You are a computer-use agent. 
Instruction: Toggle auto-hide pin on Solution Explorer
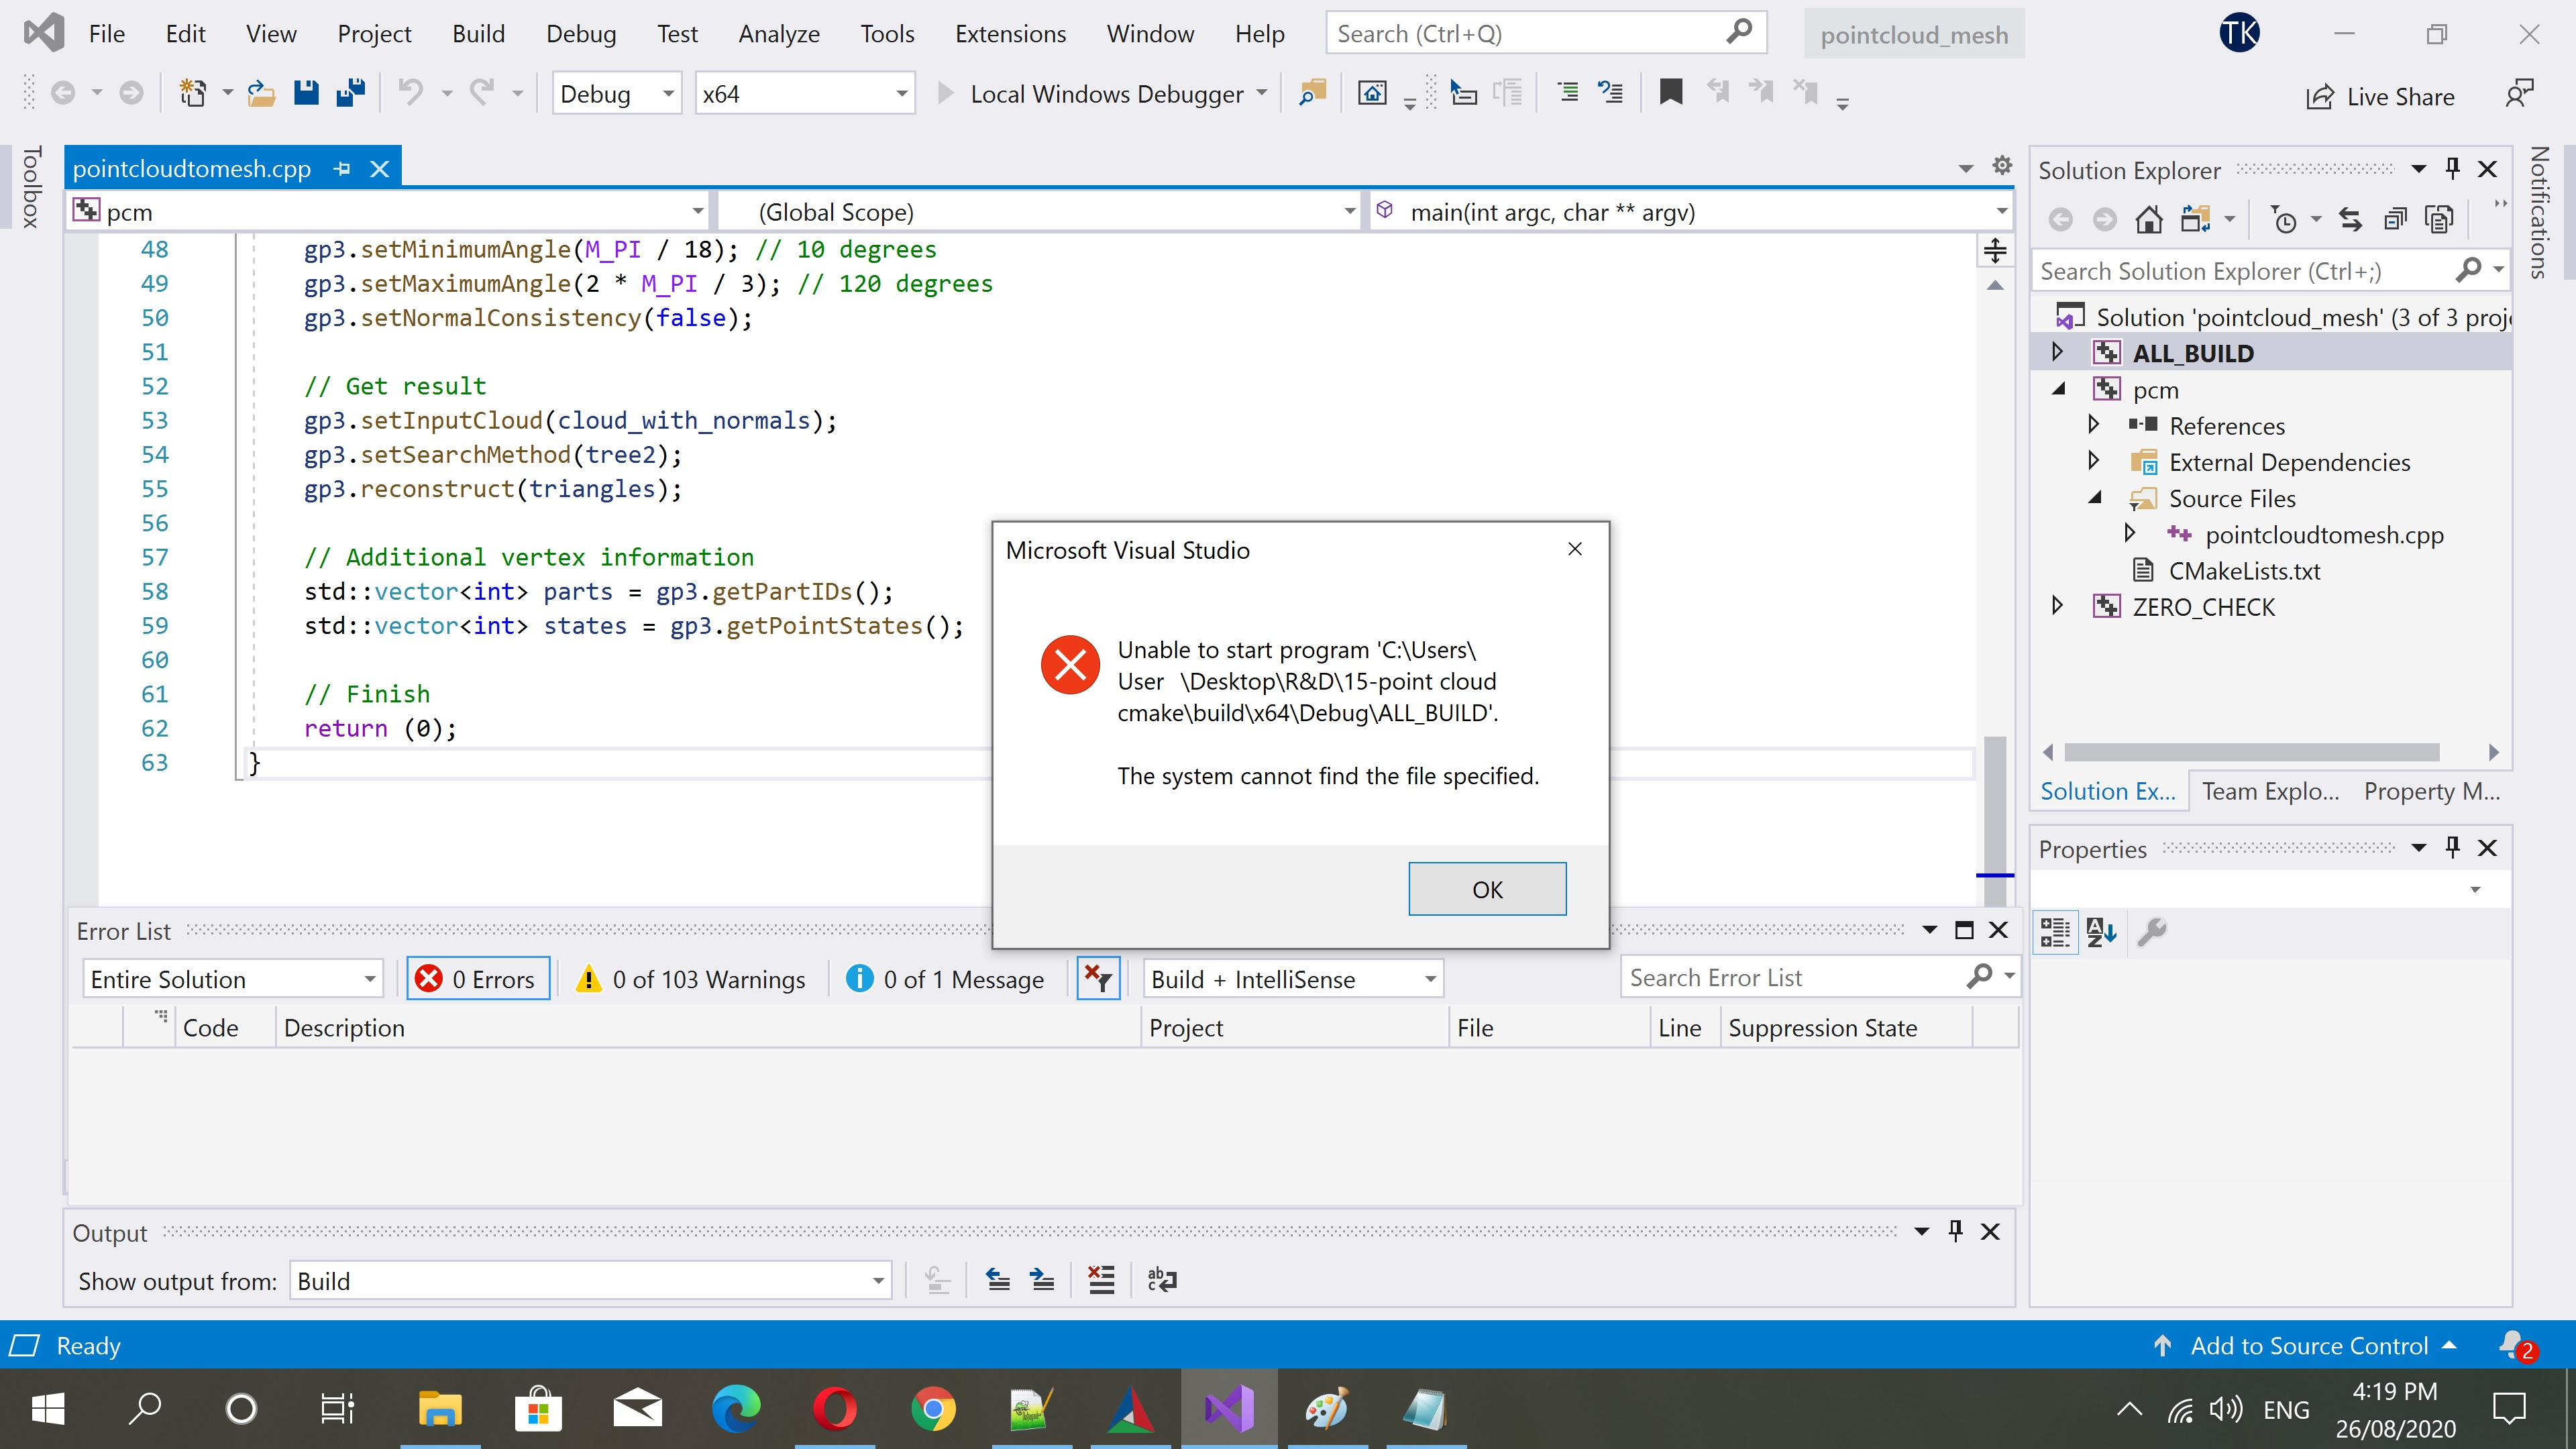(x=2452, y=169)
